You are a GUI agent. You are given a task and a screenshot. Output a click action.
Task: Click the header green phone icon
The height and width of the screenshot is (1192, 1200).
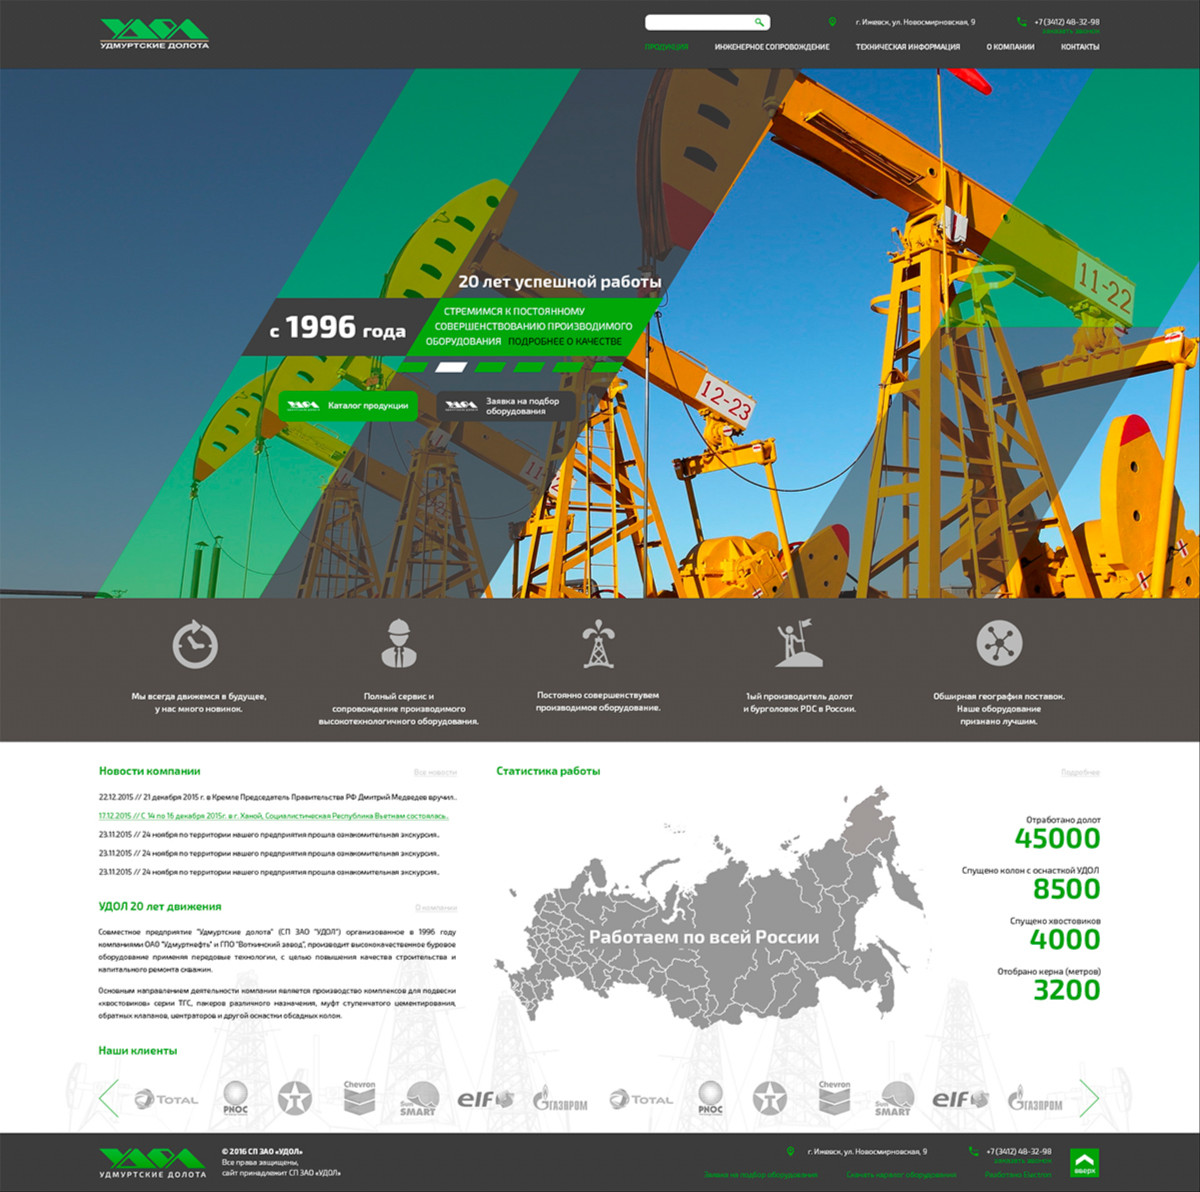click(1021, 22)
